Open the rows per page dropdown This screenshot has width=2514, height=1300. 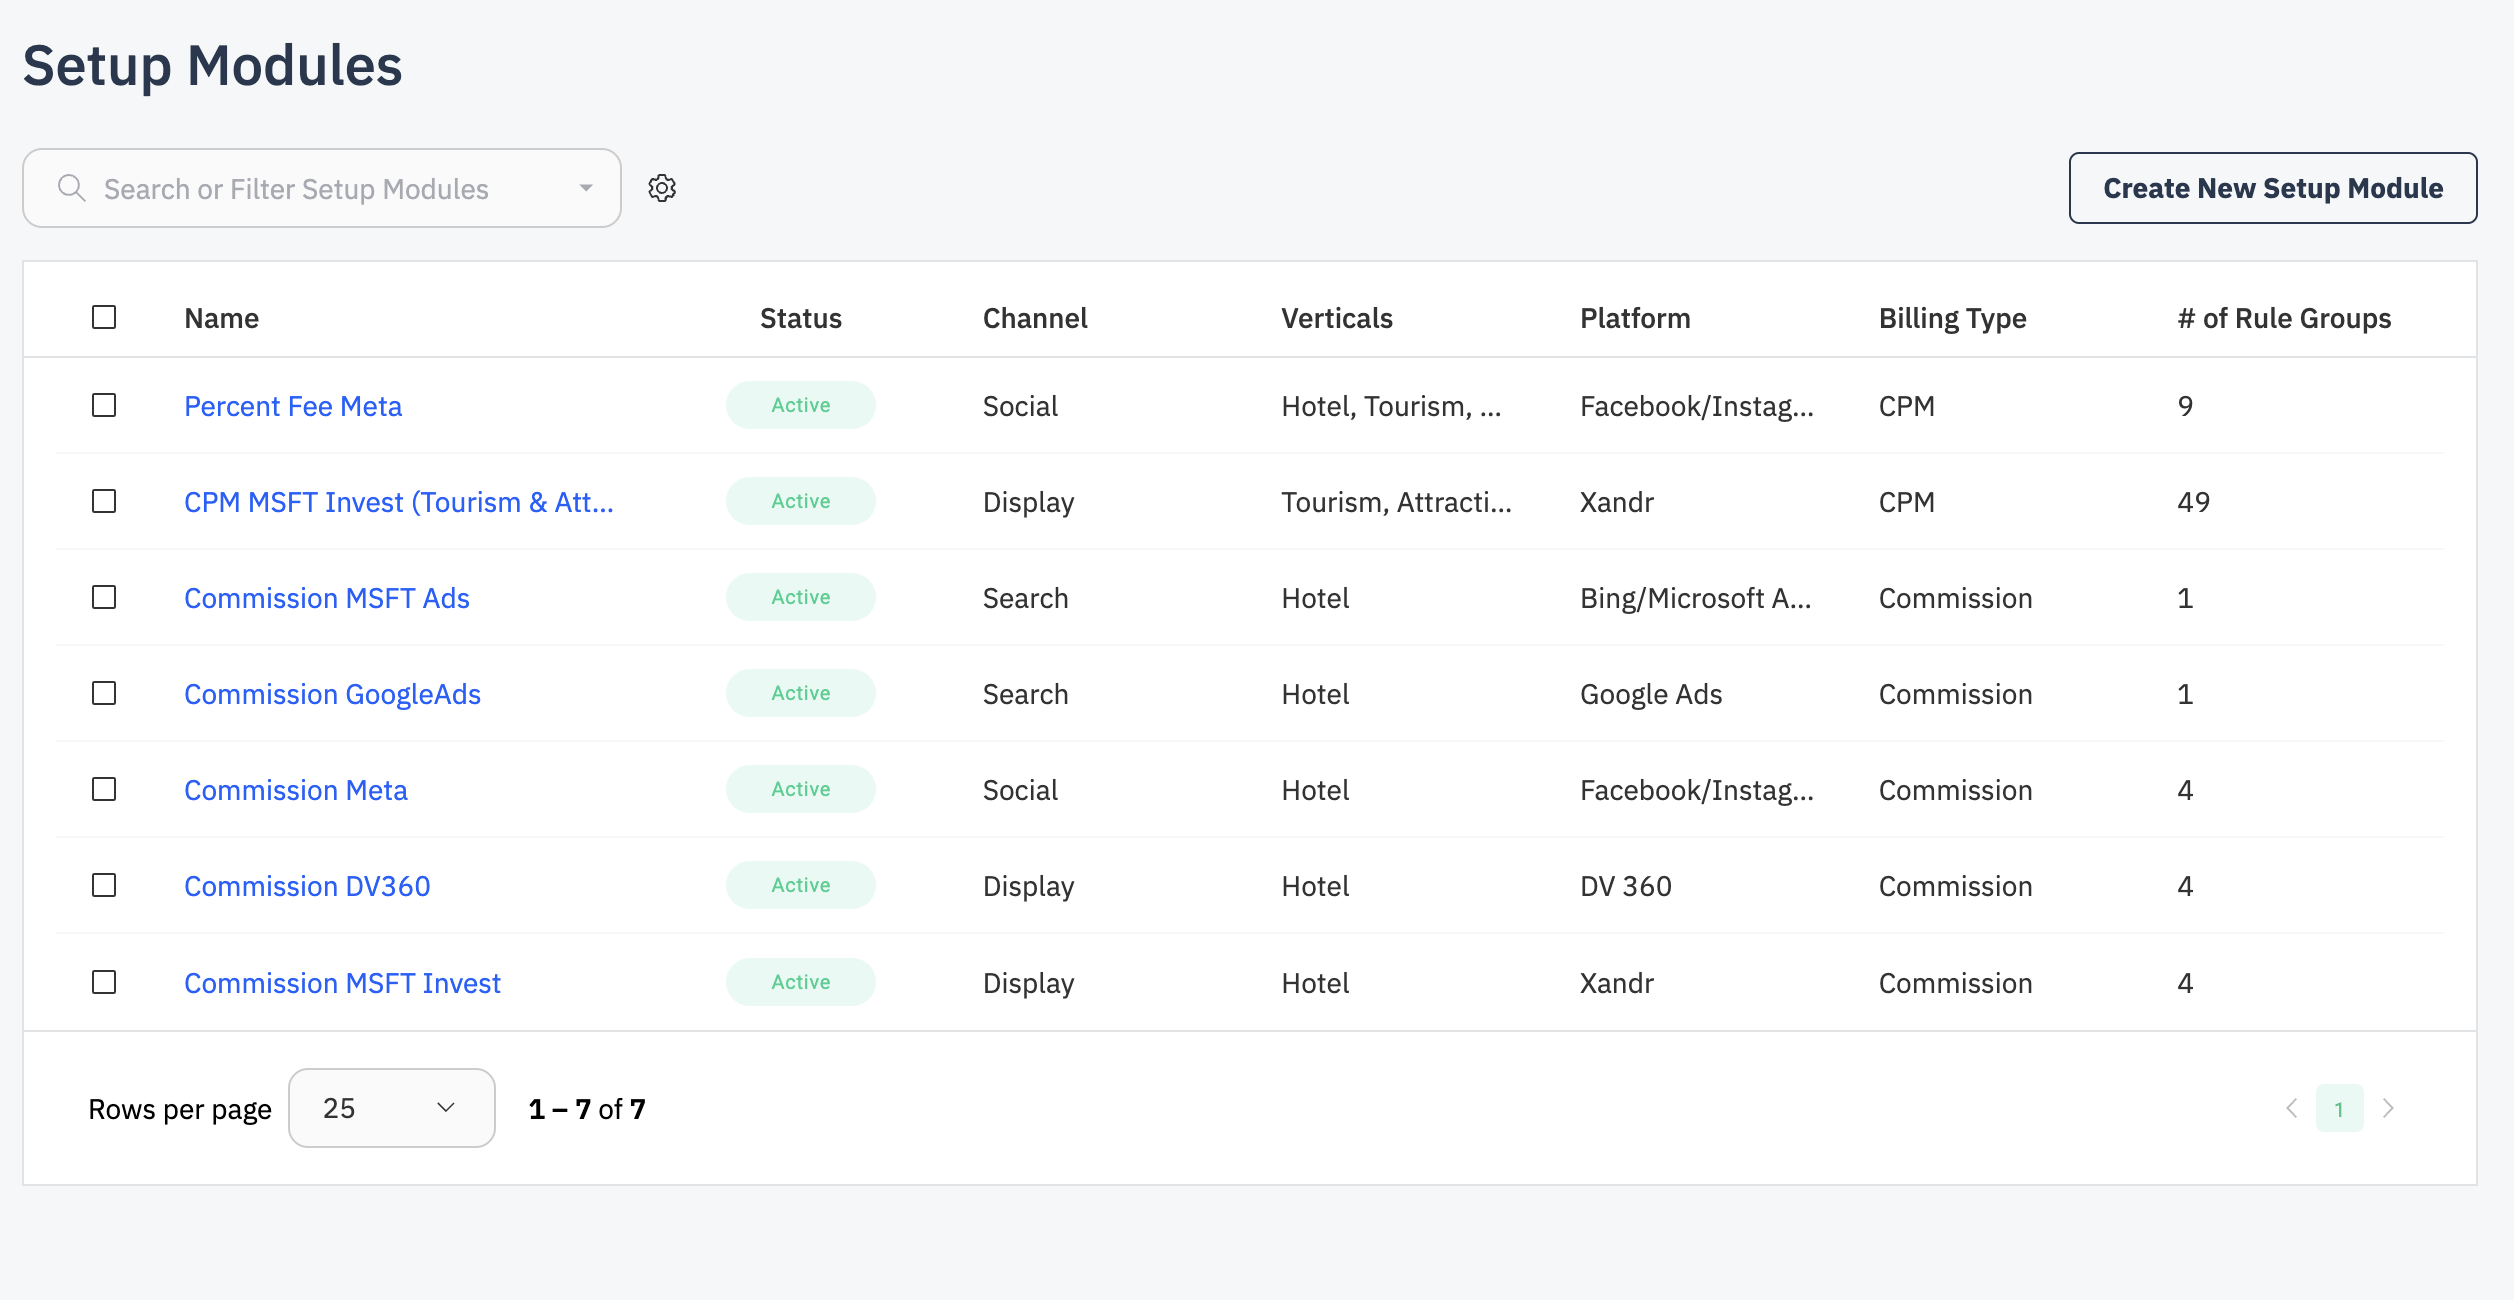point(391,1108)
